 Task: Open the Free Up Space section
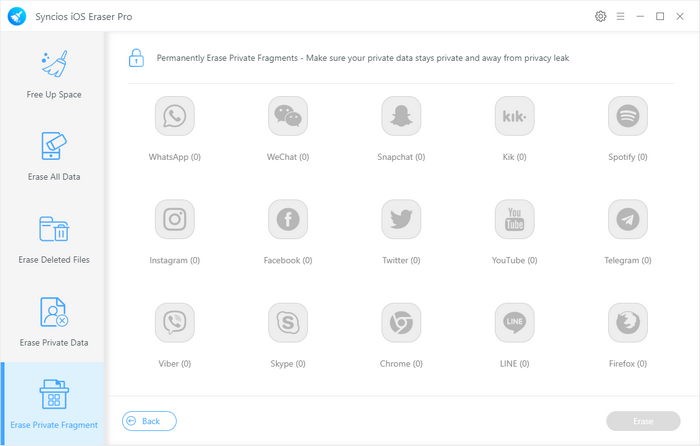pyautogui.click(x=54, y=74)
